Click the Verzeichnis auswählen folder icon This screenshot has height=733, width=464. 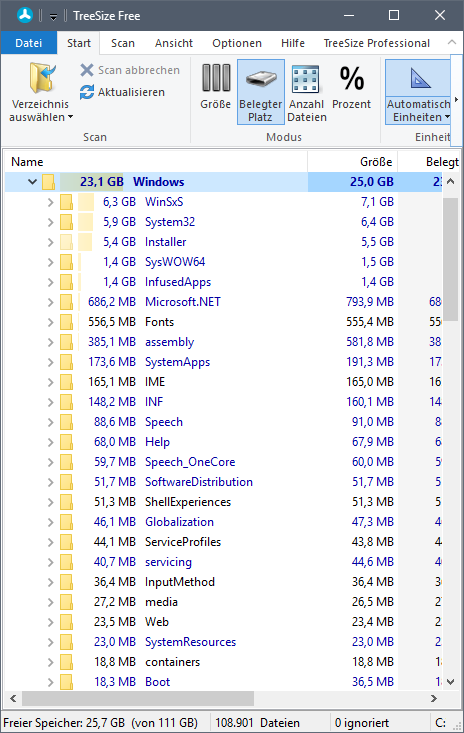(41, 78)
